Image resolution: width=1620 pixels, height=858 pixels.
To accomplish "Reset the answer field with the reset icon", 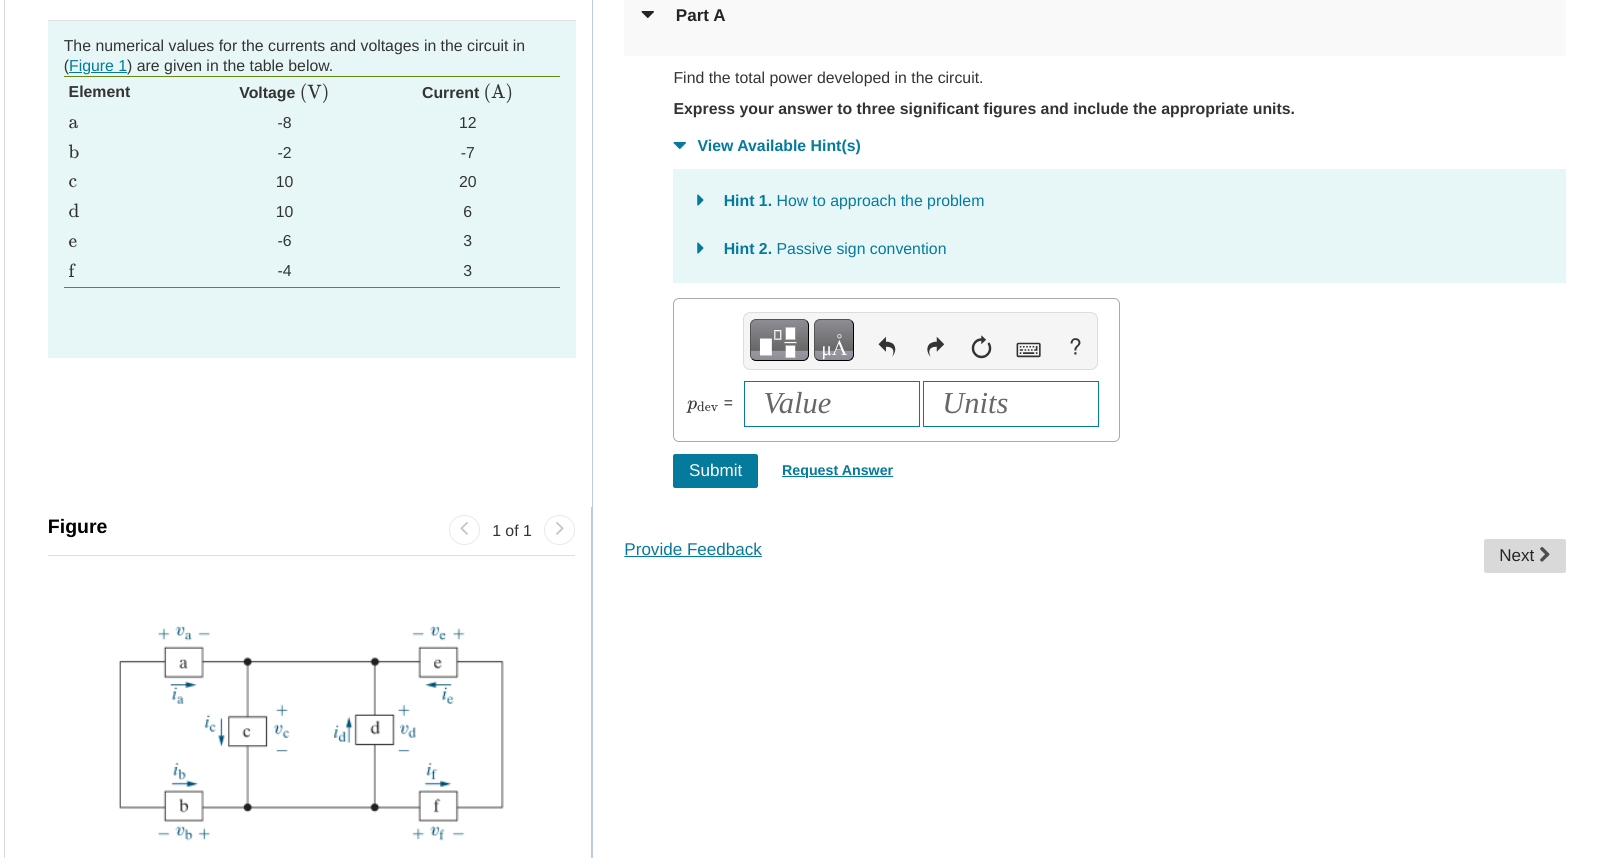I will pos(981,347).
